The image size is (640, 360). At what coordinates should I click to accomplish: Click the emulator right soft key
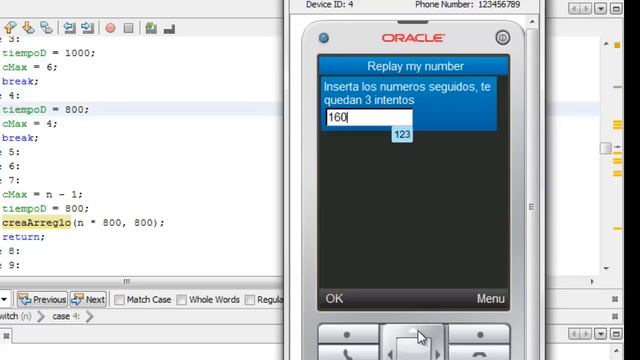tap(480, 334)
